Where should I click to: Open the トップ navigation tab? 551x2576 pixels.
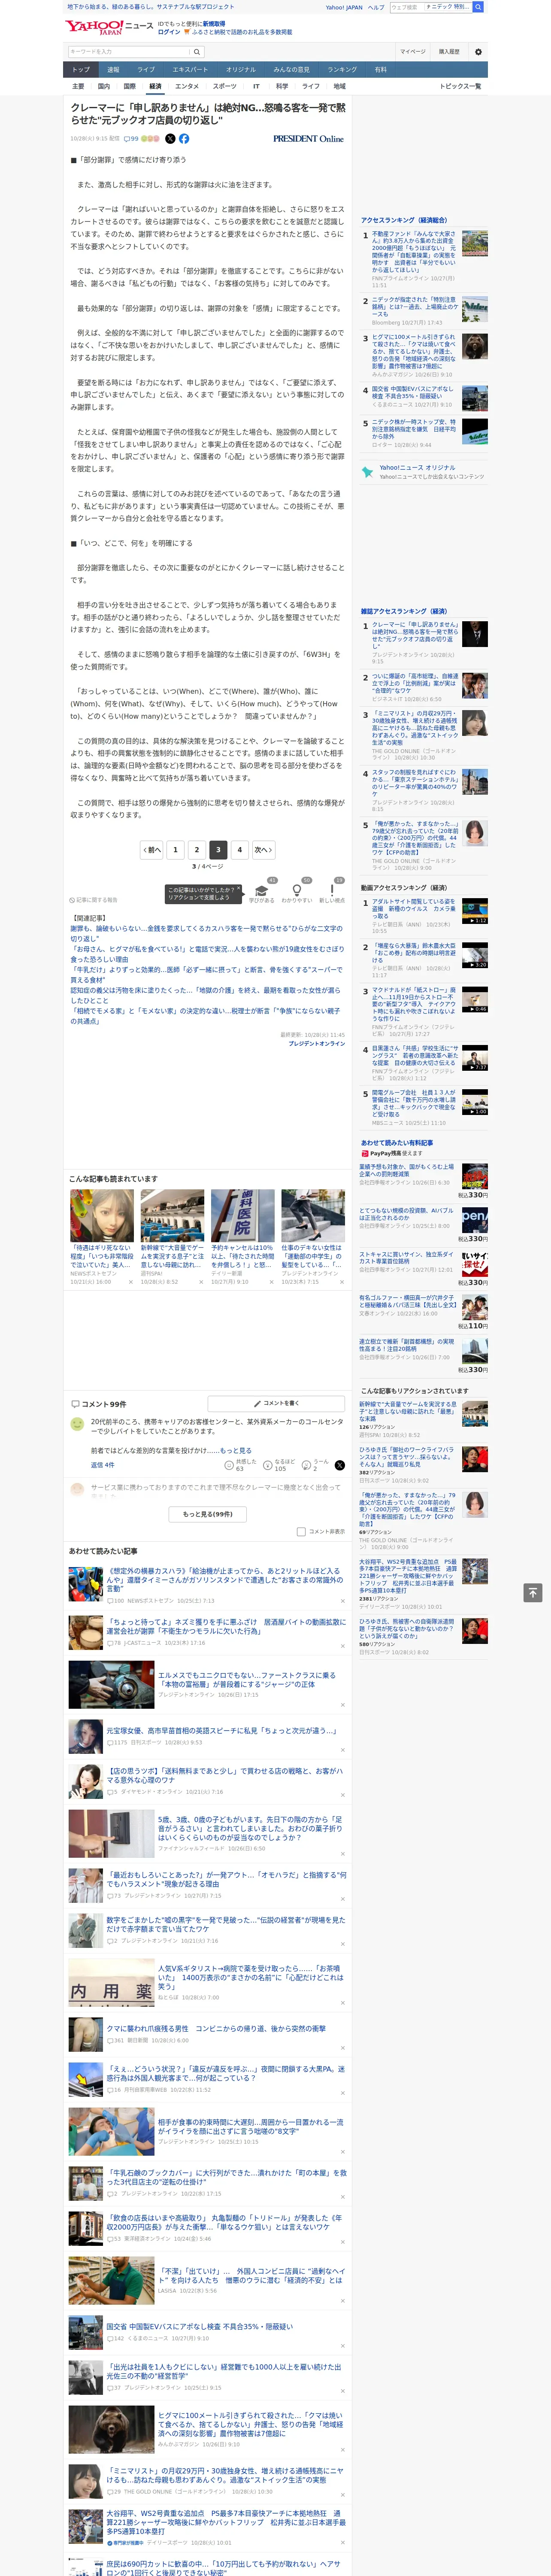coord(81,70)
